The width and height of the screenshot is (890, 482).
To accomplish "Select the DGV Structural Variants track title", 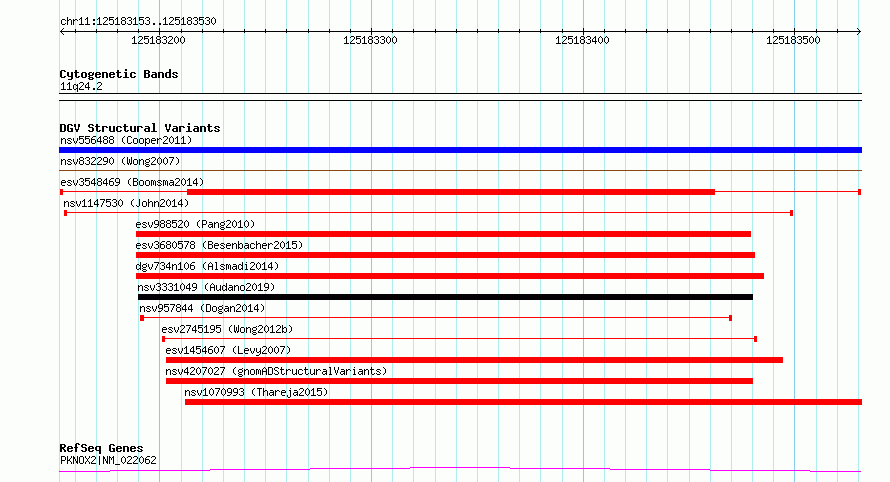I will (140, 128).
